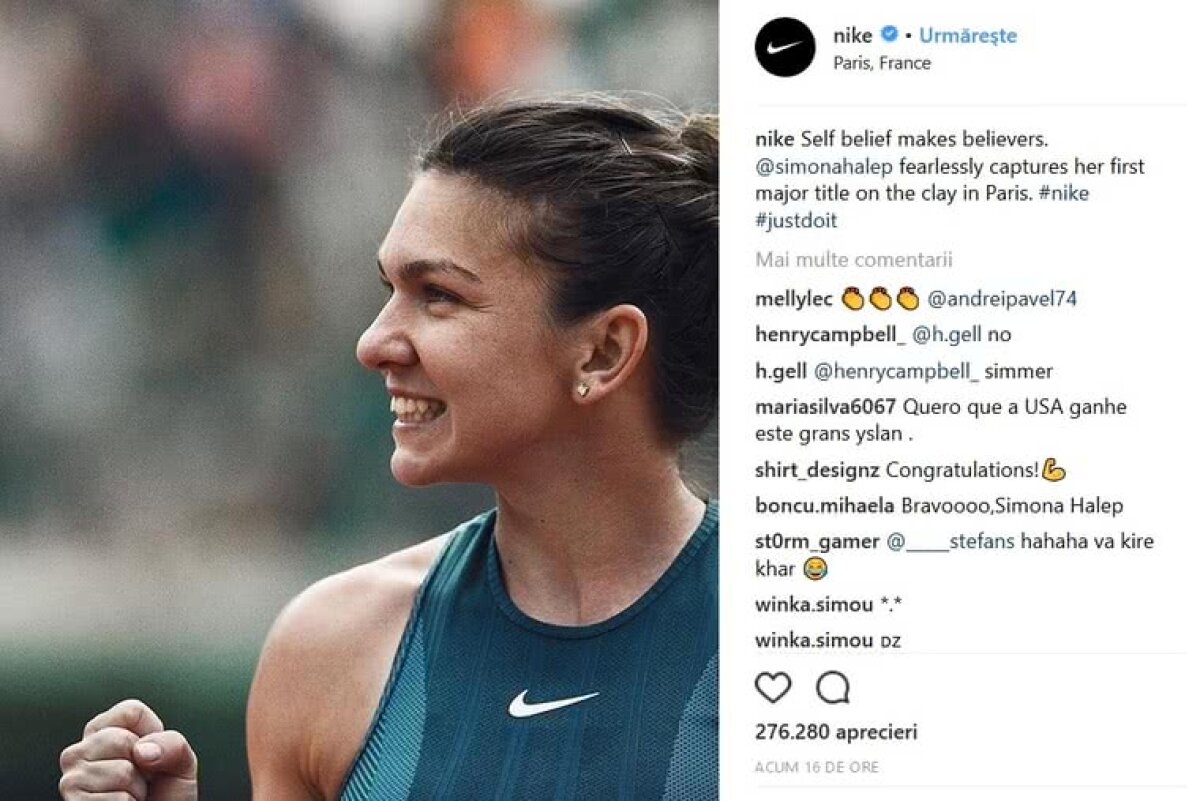Click the ACUM 16 DE ORE timestamp
The width and height of the screenshot is (1200, 801).
pyautogui.click(x=815, y=764)
